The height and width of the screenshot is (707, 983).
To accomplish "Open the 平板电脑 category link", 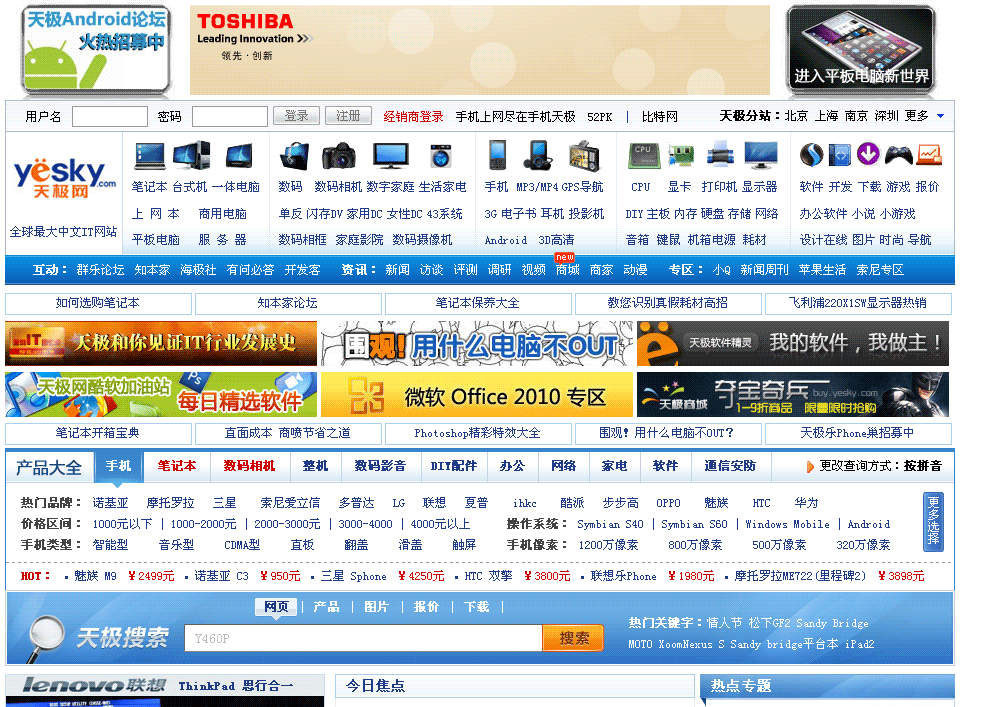I will 155,240.
